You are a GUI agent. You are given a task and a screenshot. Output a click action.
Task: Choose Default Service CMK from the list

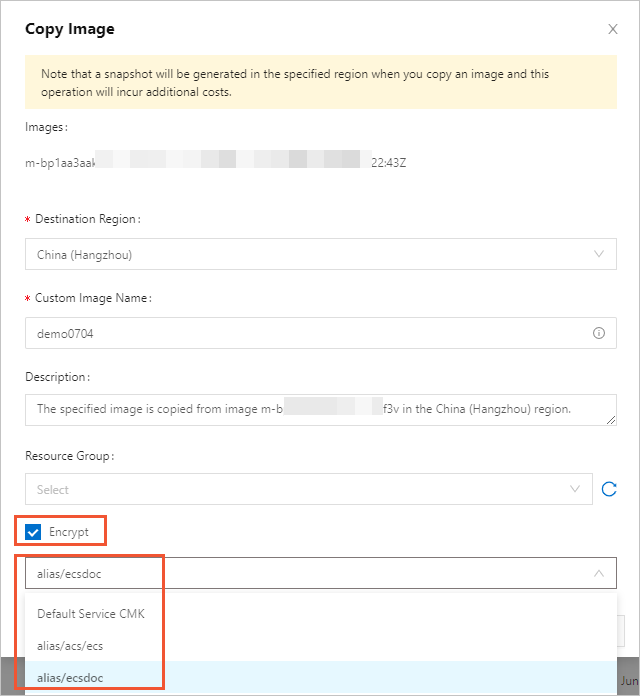[91, 614]
